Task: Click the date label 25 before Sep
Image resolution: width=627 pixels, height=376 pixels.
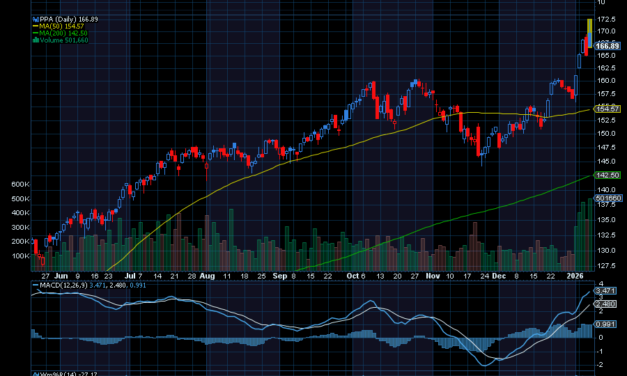Action: click(x=262, y=276)
